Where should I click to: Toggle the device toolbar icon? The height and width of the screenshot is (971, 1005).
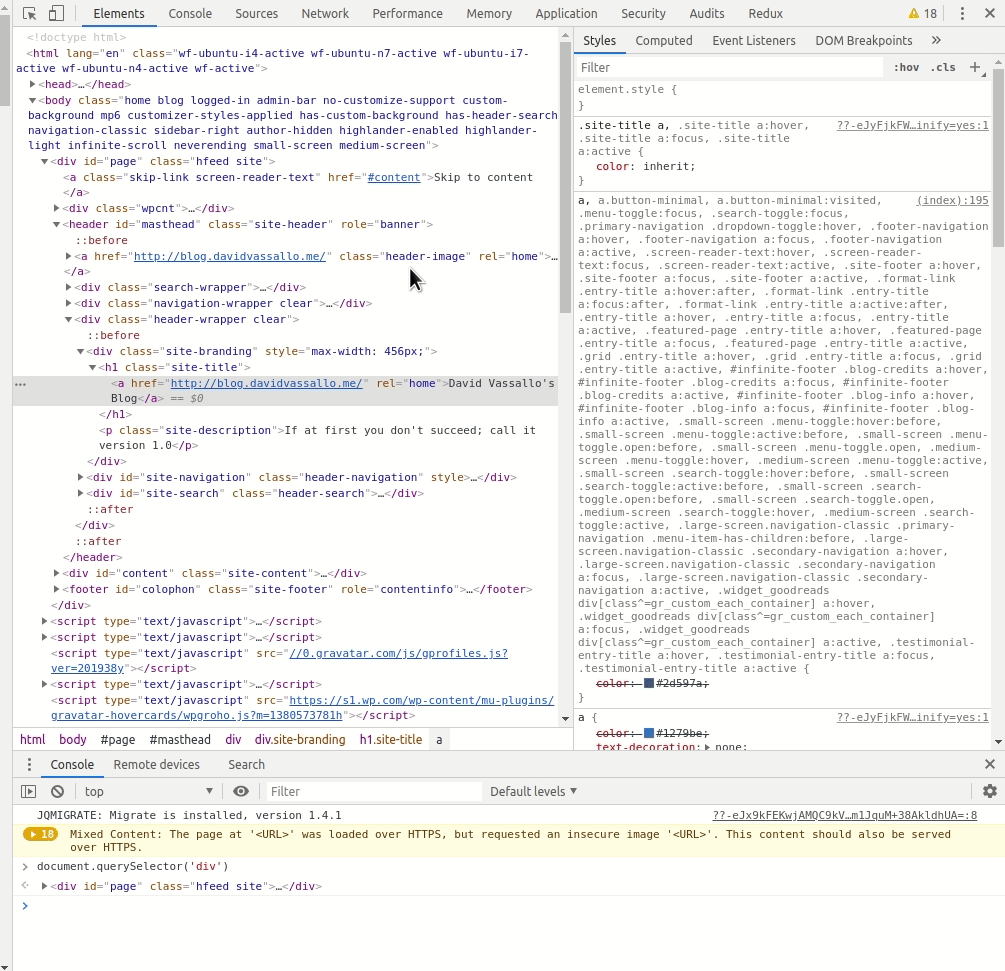(x=56, y=14)
